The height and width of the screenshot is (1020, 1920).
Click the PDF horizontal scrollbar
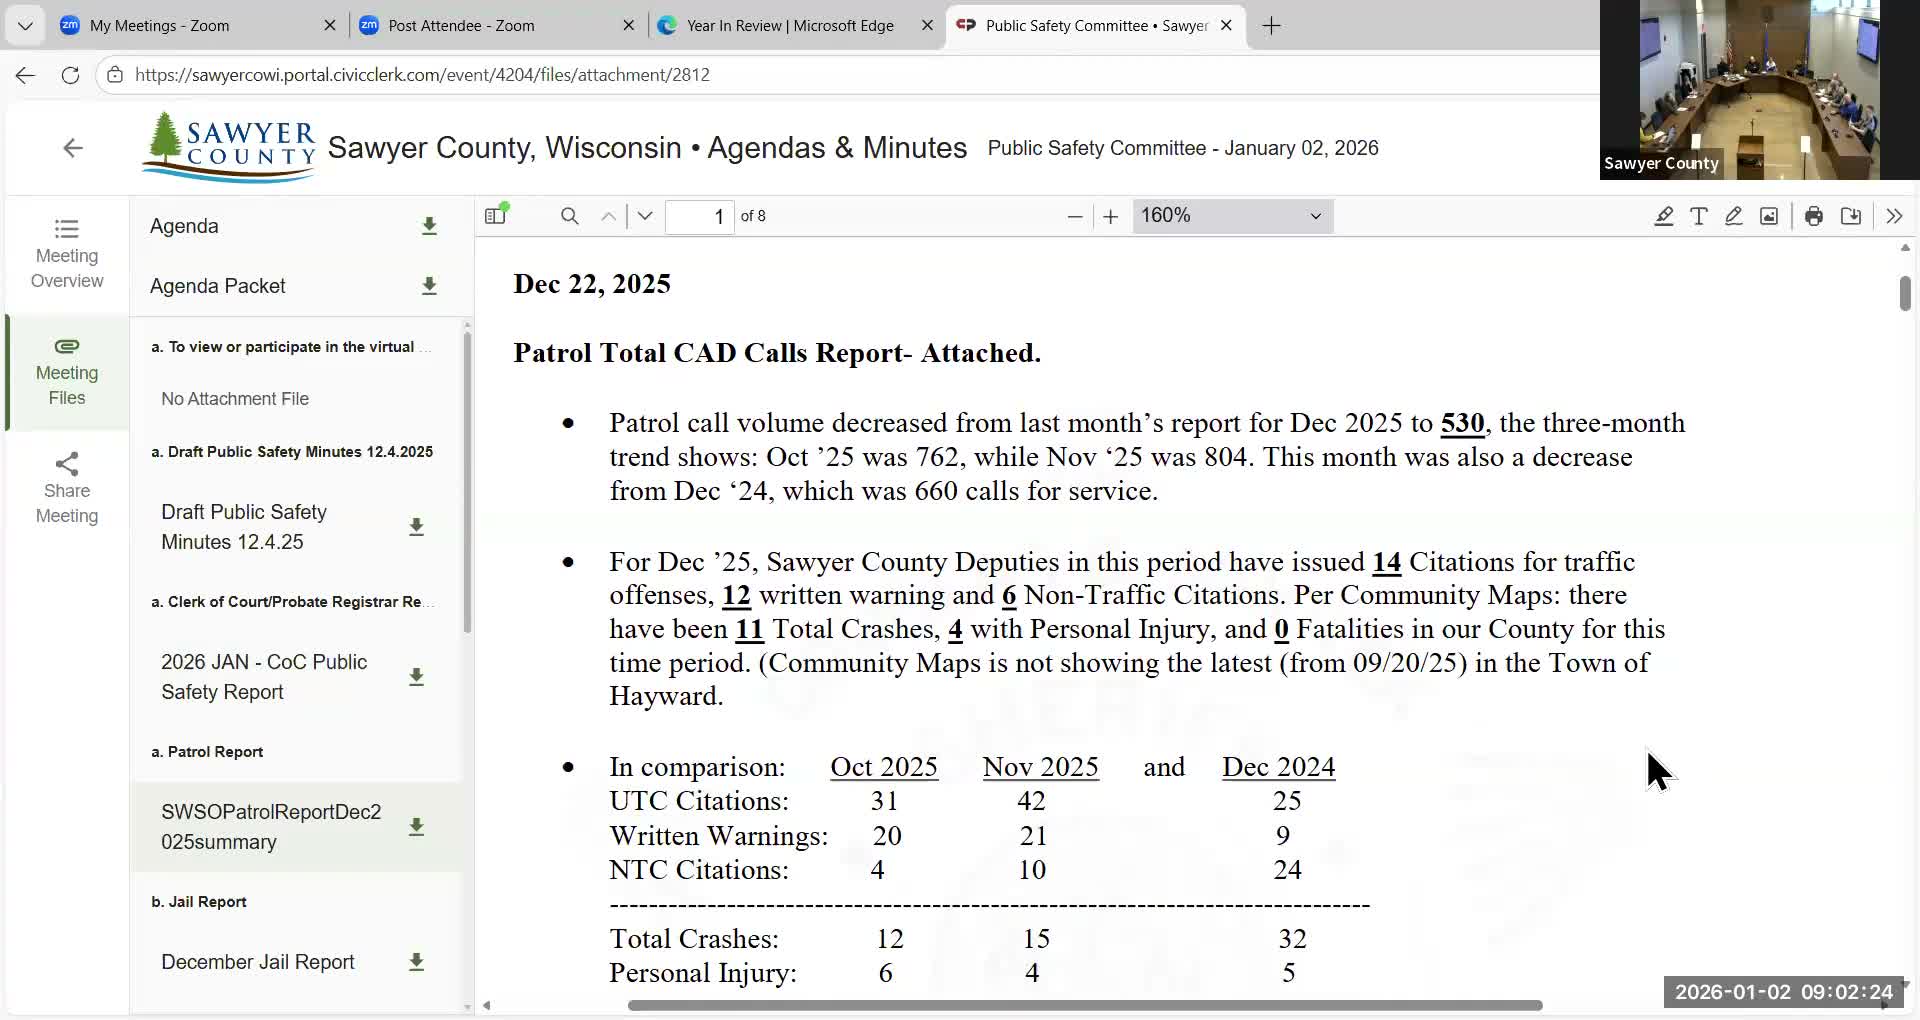[1085, 1005]
